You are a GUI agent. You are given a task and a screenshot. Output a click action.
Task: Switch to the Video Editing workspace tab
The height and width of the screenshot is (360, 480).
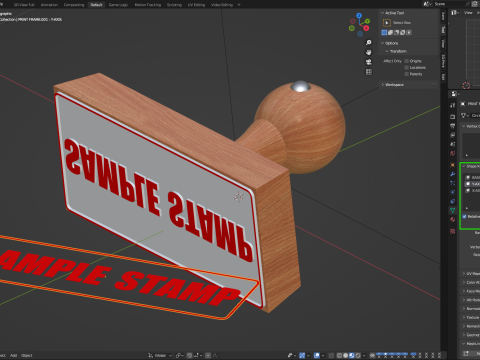(222, 5)
